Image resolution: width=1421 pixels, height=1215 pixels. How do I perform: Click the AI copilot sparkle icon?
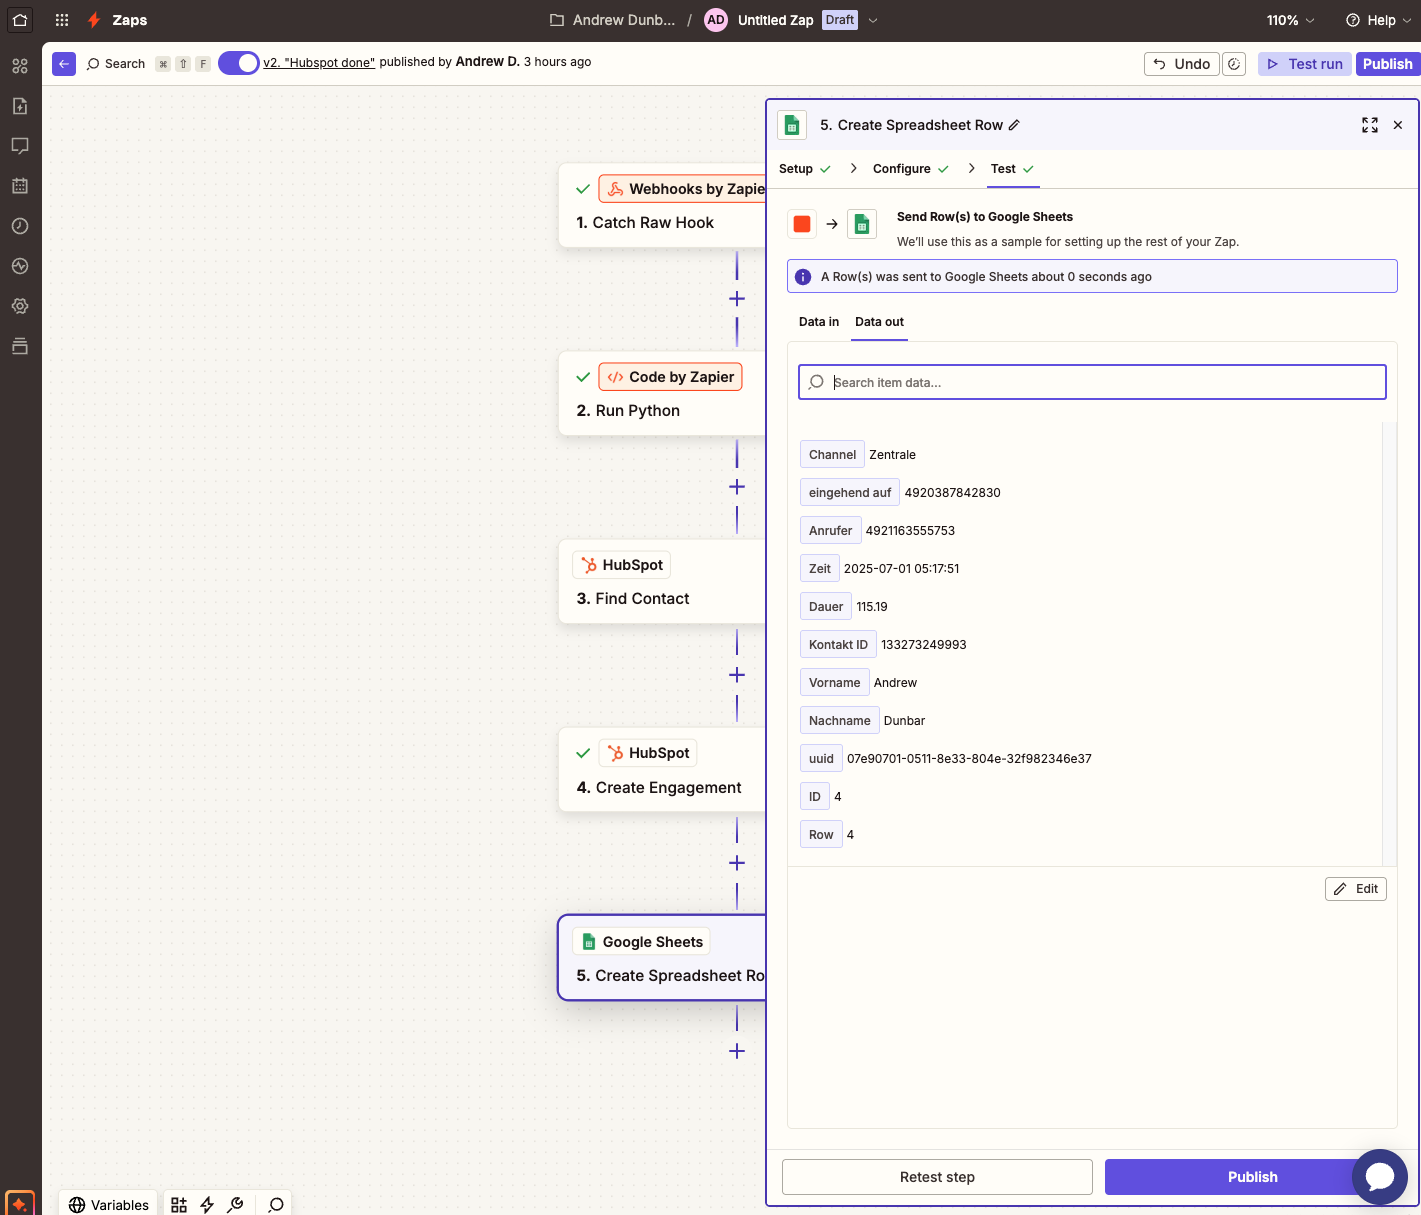tap(20, 1203)
